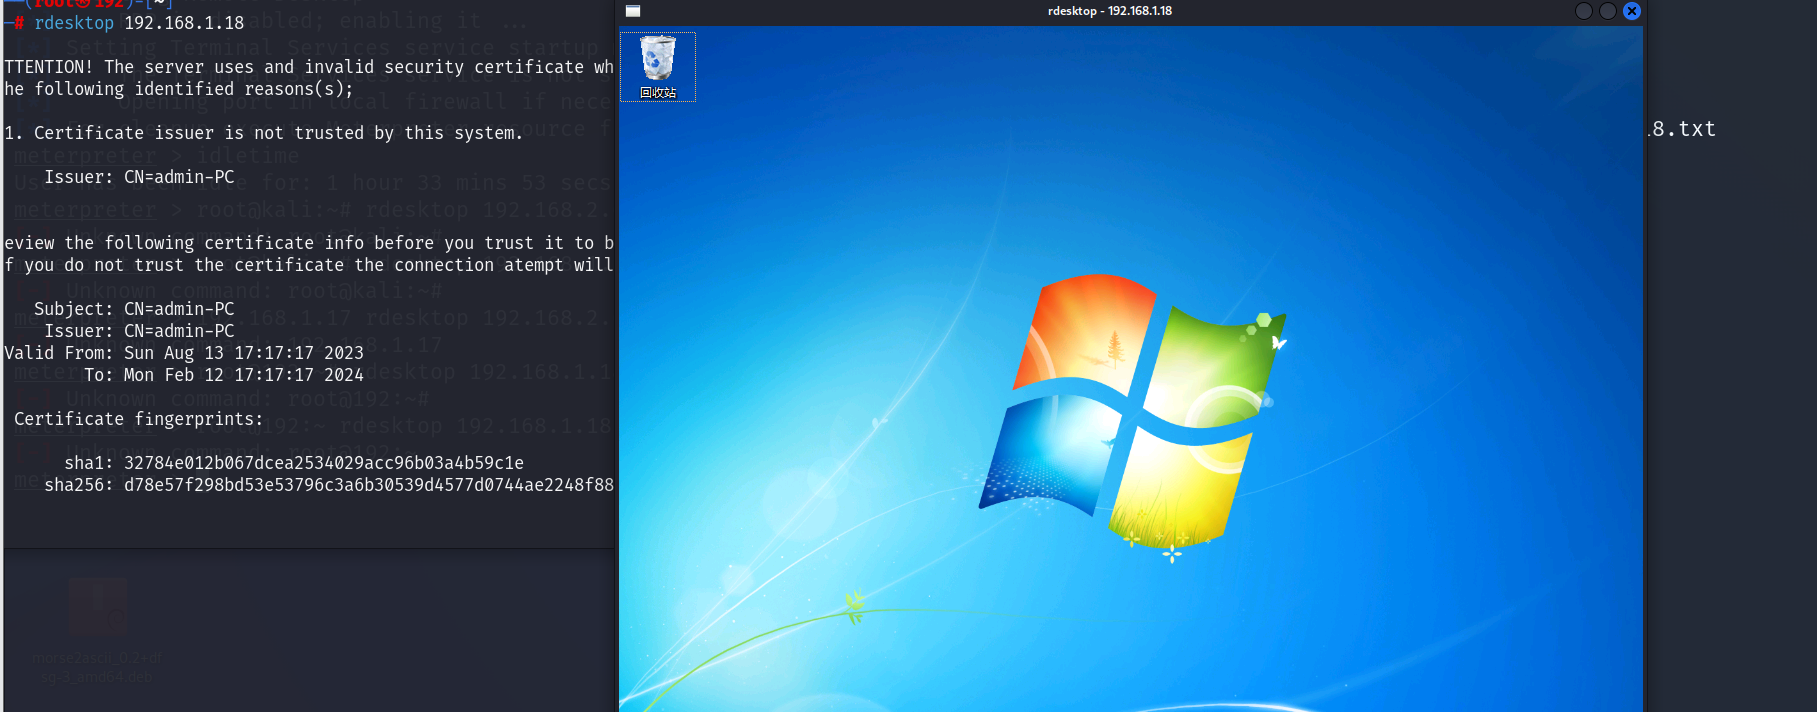The image size is (1817, 712).
Task: Minimize the rdesktop window
Action: [1584, 11]
